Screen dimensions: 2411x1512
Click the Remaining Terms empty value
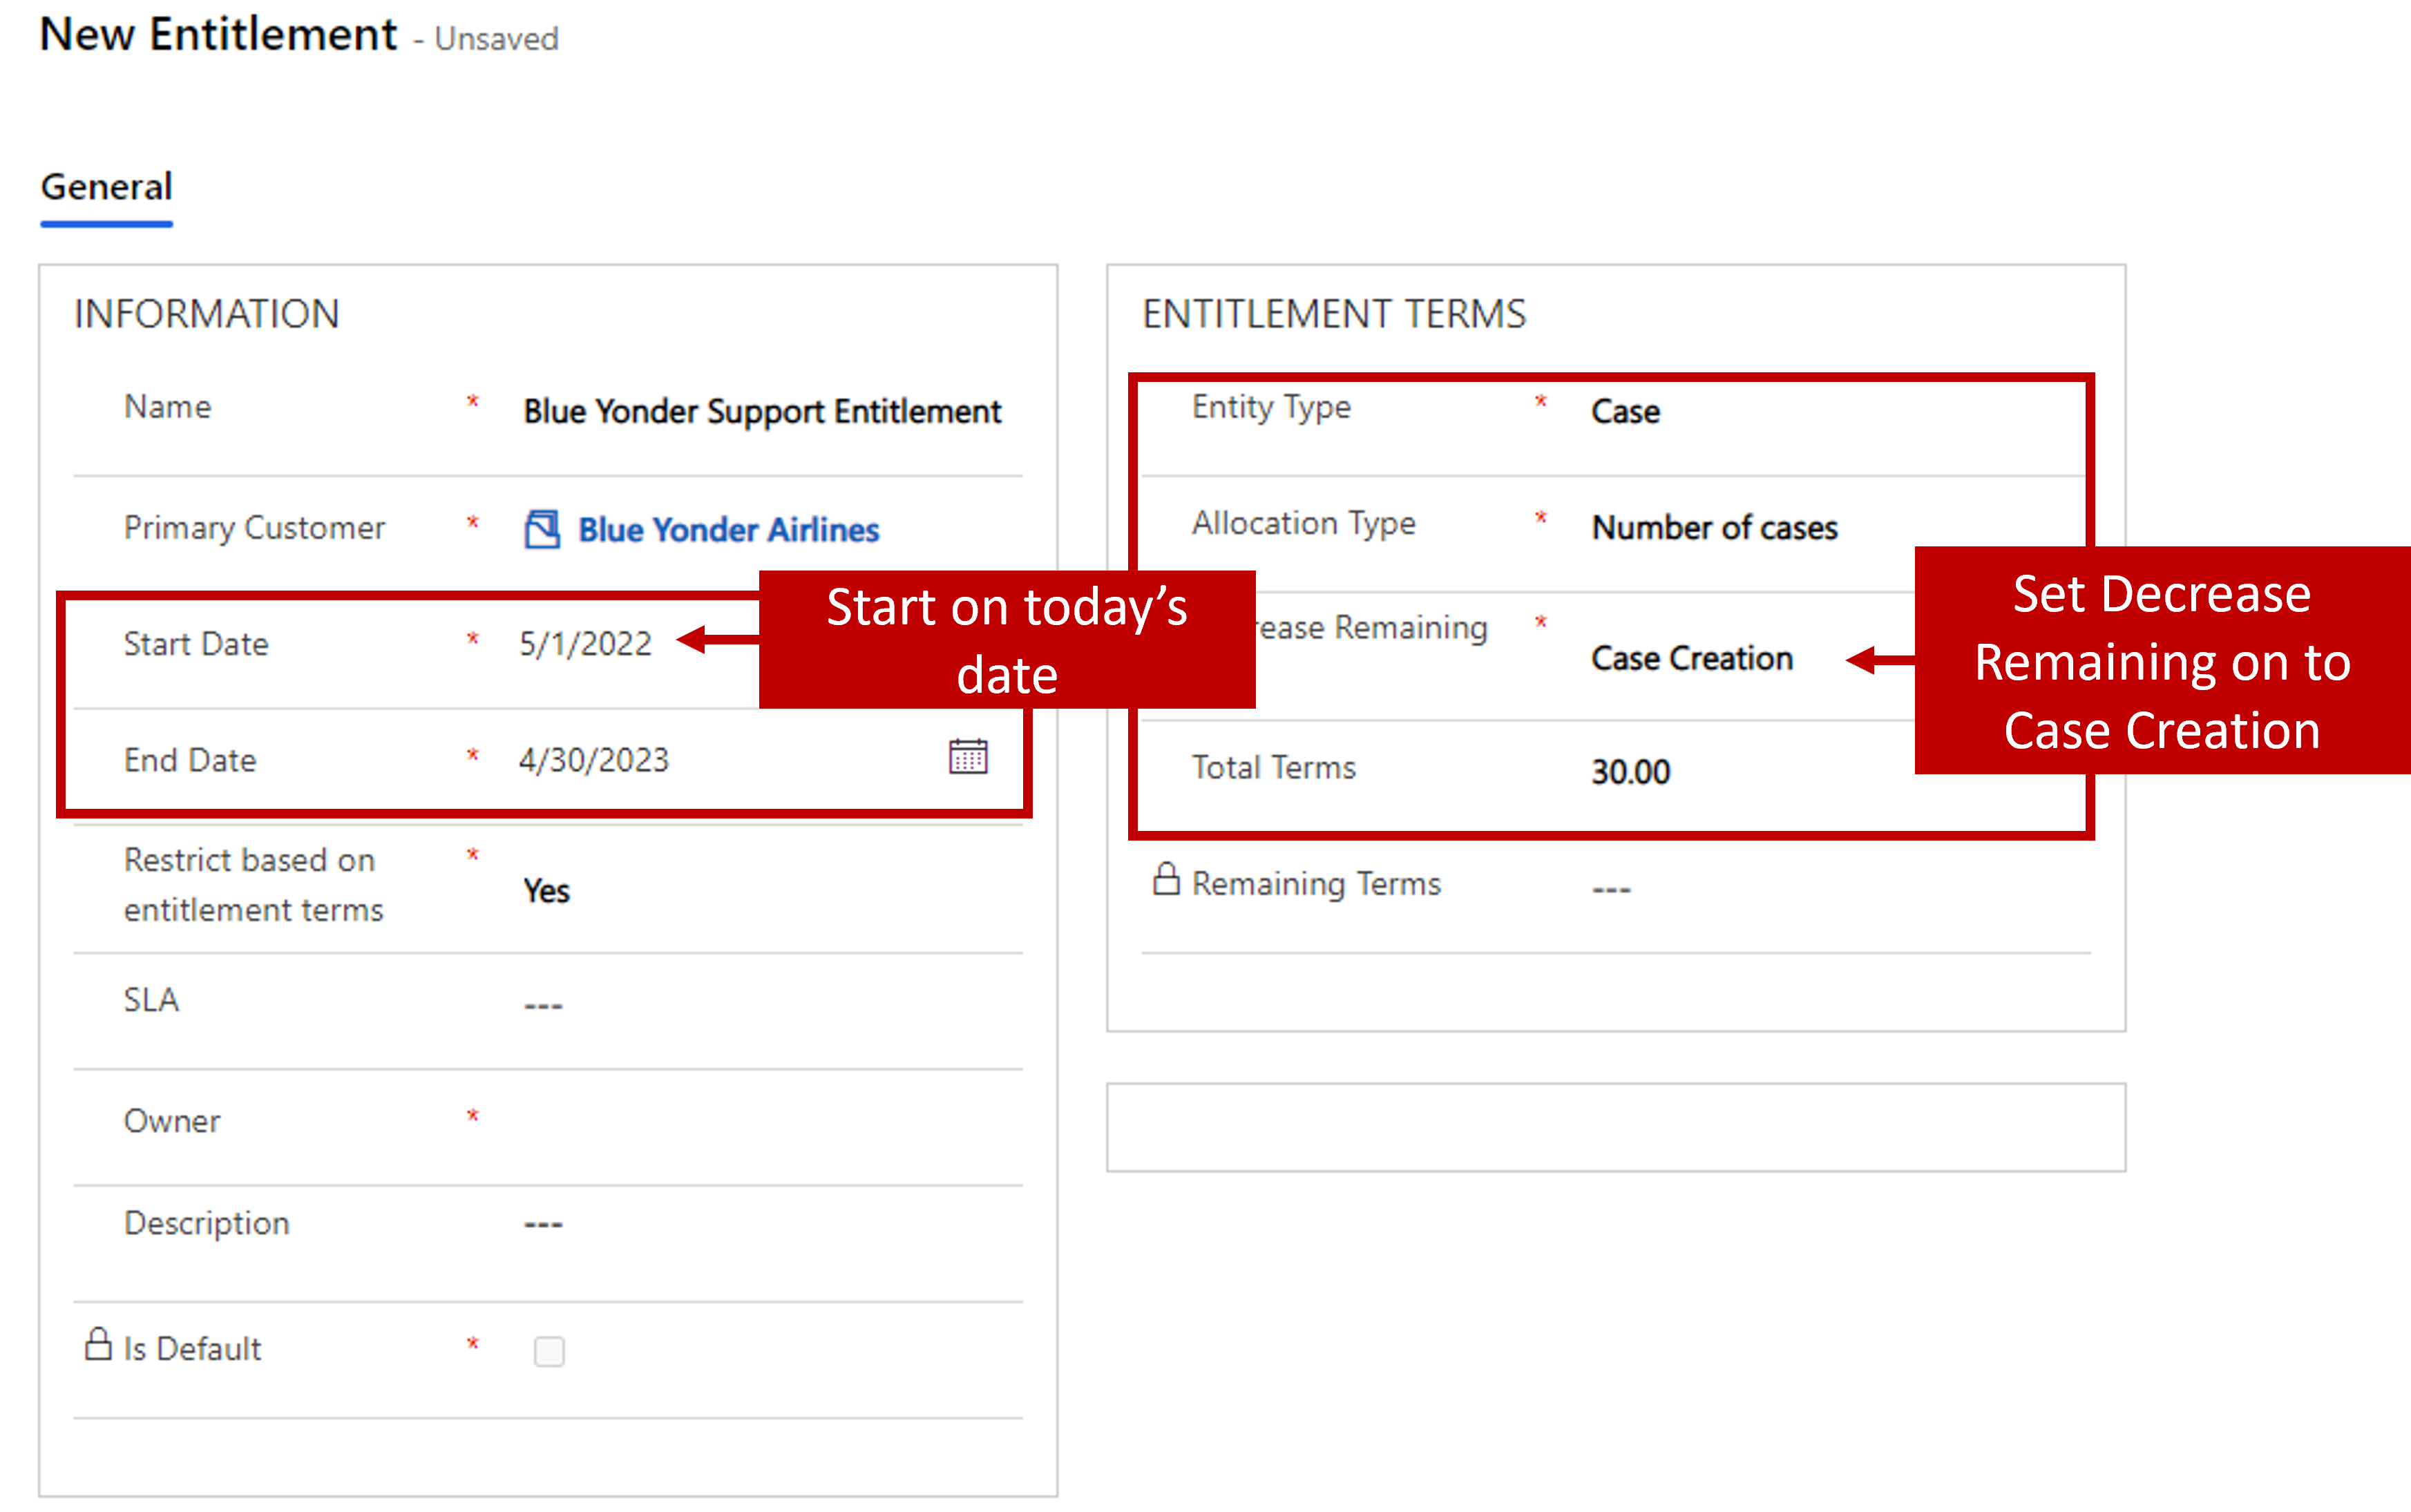[1611, 888]
